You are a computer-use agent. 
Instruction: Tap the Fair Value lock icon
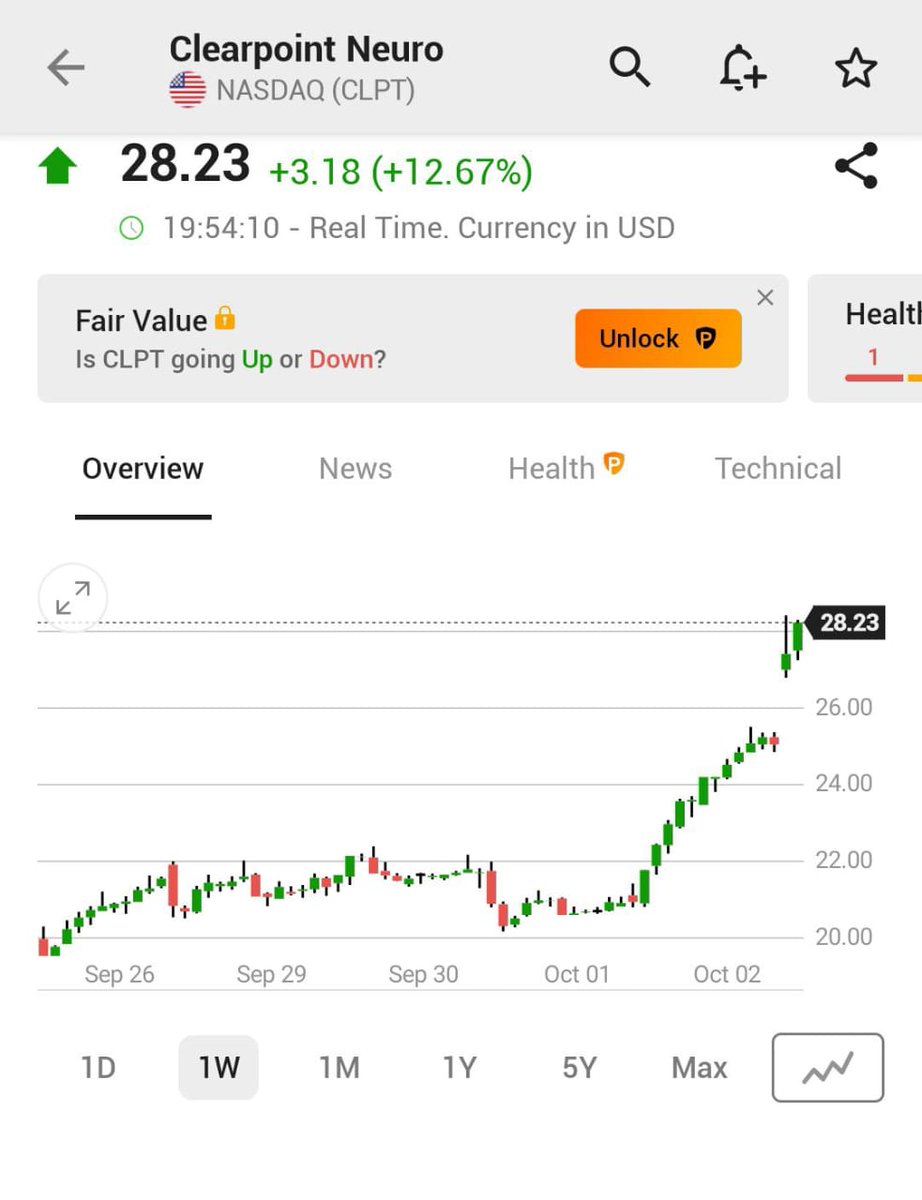[x=225, y=319]
